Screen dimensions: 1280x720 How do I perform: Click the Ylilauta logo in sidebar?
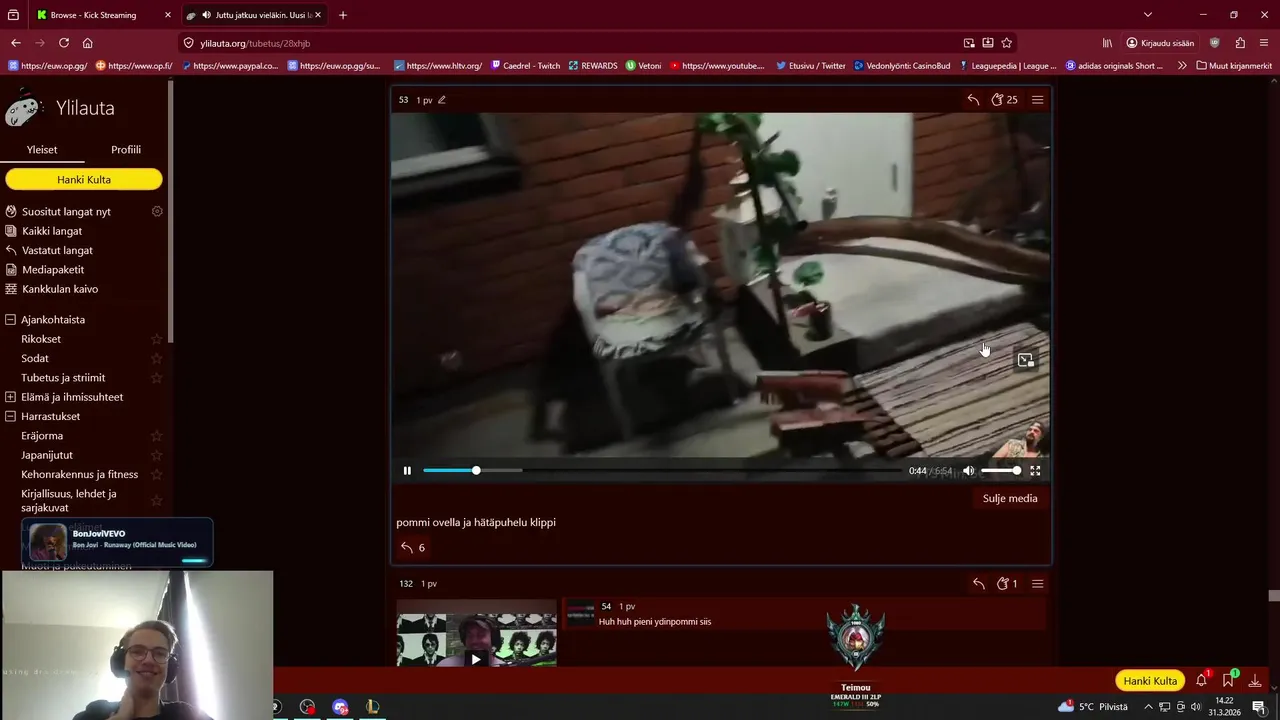[60, 108]
